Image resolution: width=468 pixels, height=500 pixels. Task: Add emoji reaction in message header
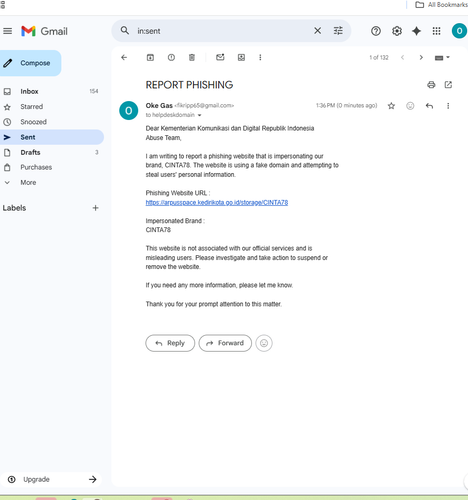click(x=410, y=106)
